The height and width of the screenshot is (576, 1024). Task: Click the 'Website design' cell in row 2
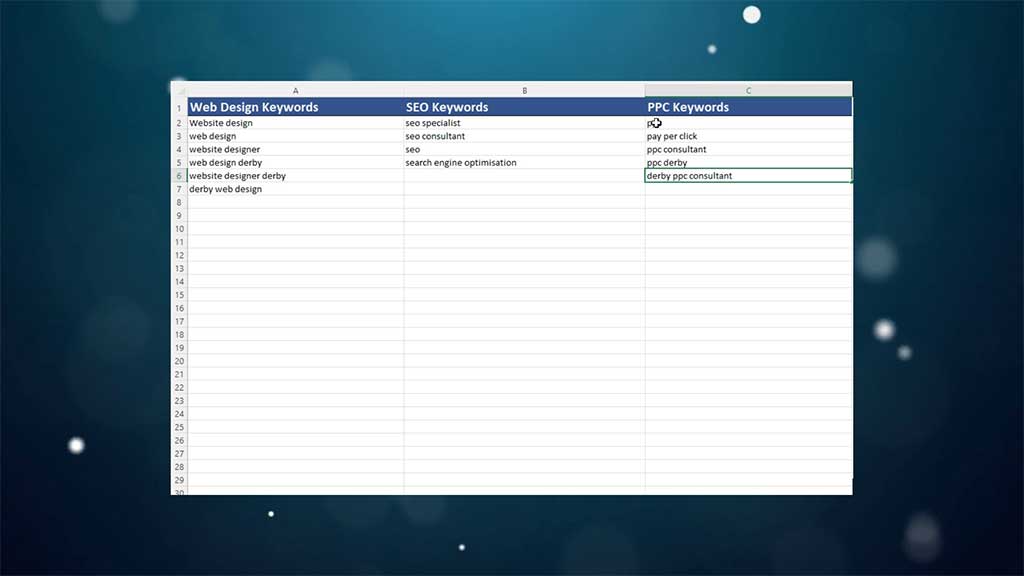click(x=295, y=123)
